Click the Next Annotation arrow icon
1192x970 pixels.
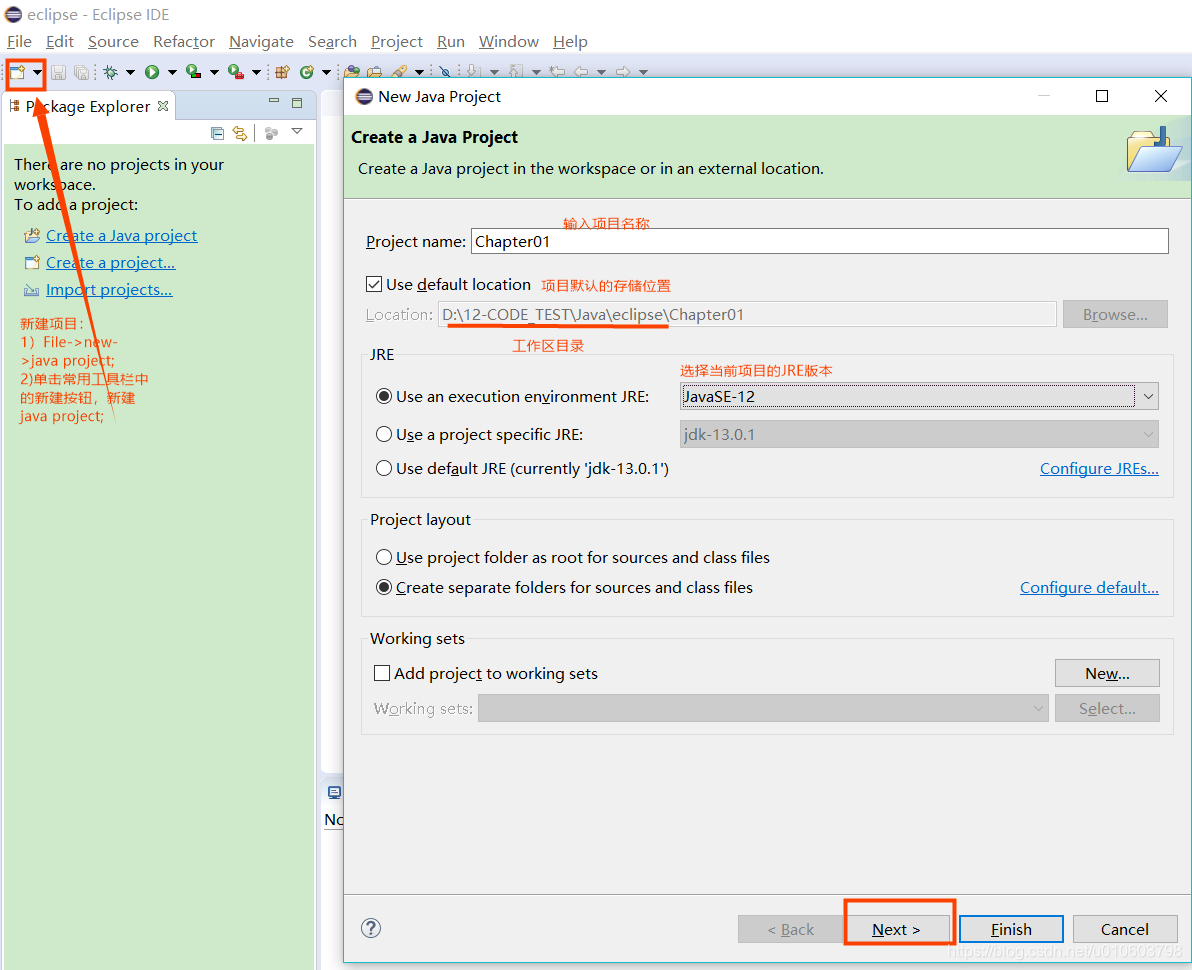(473, 72)
